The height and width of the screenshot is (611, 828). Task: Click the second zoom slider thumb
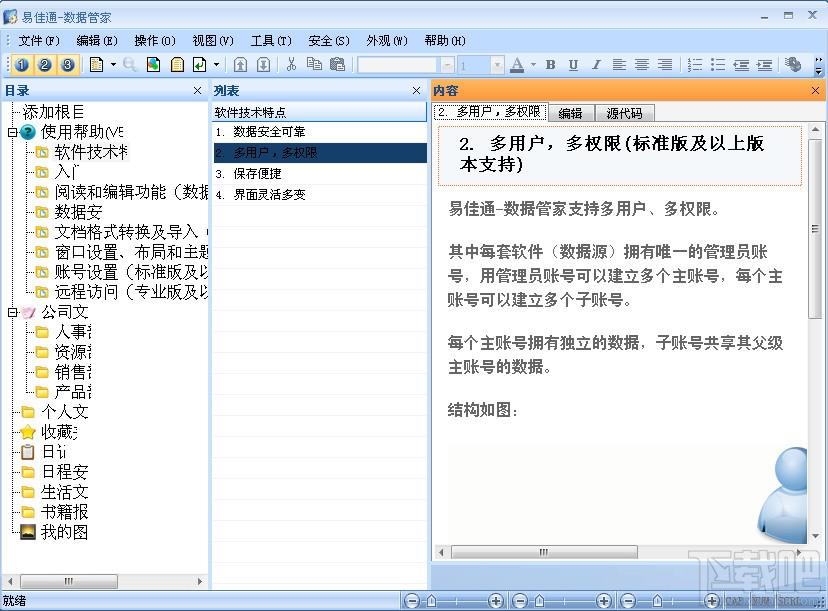[x=539, y=601]
